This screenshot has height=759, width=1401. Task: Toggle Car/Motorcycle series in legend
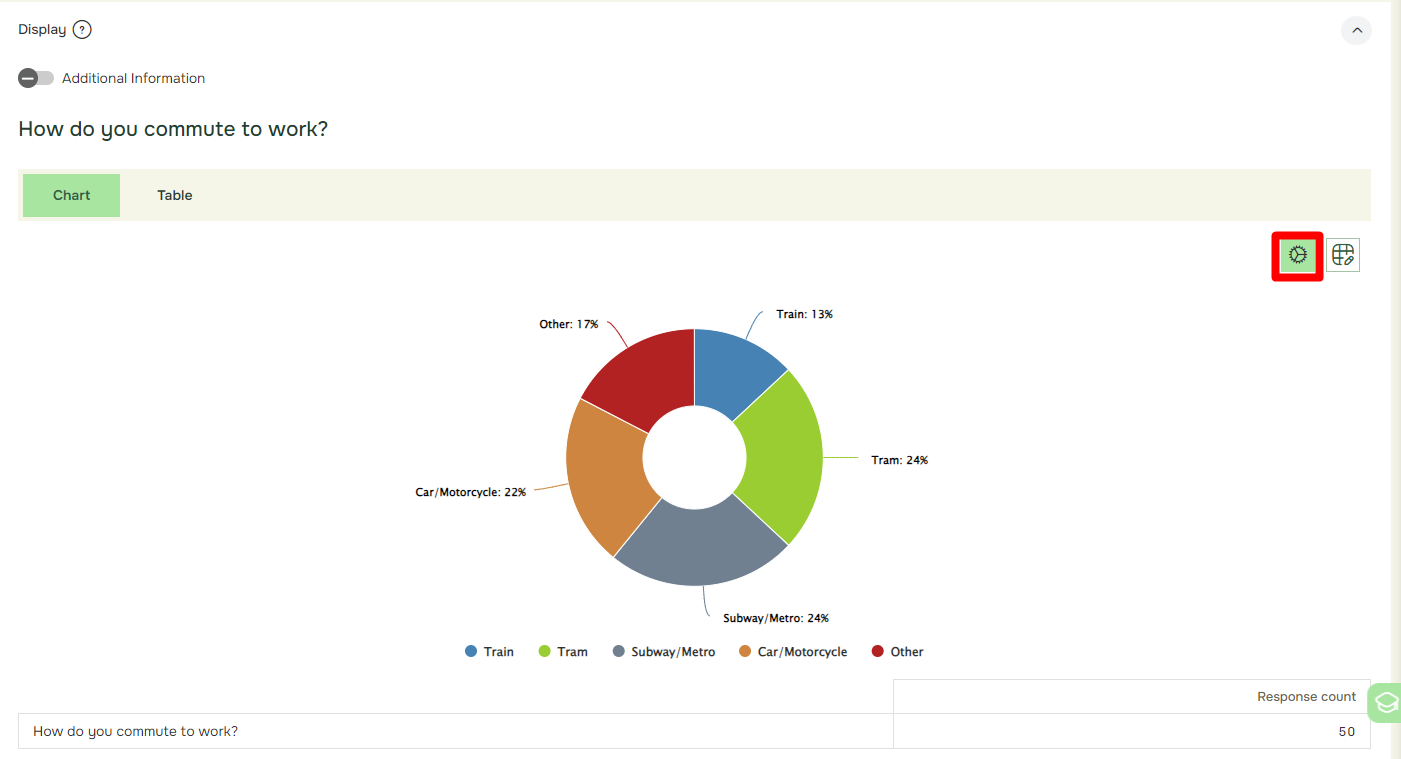pyautogui.click(x=793, y=651)
